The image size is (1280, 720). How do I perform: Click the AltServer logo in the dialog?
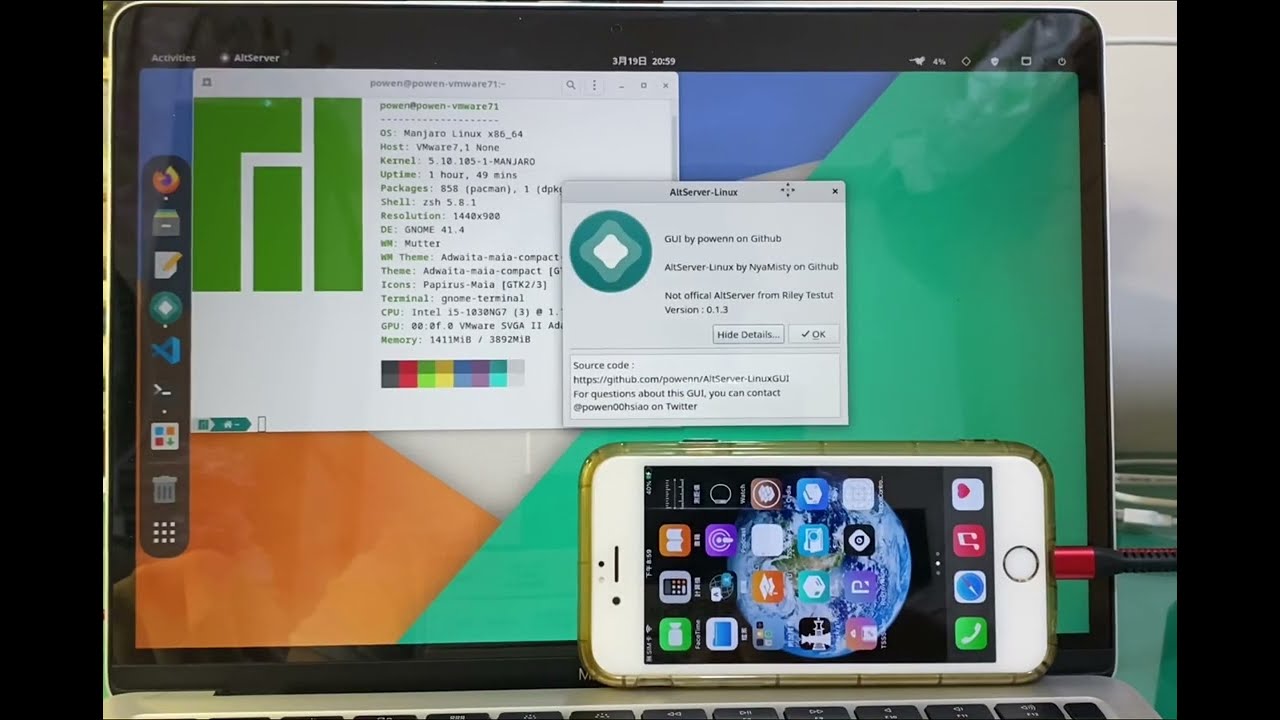pyautogui.click(x=611, y=251)
